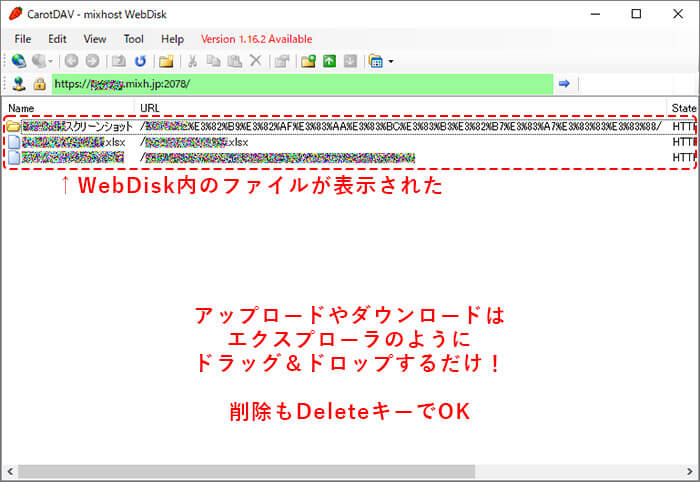
Task: Sort by the State column header
Action: pyautogui.click(x=682, y=108)
